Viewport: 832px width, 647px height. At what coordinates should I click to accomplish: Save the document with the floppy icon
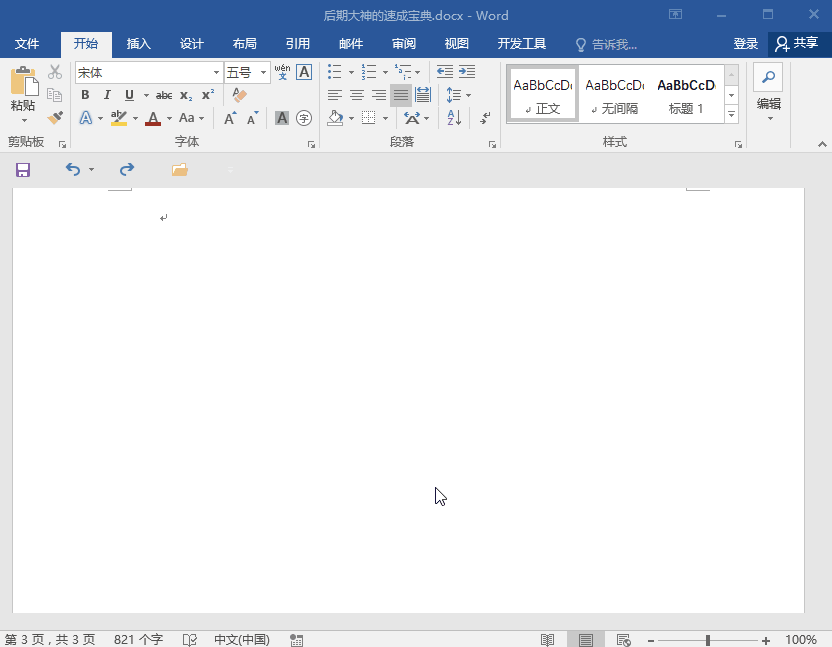point(23,170)
